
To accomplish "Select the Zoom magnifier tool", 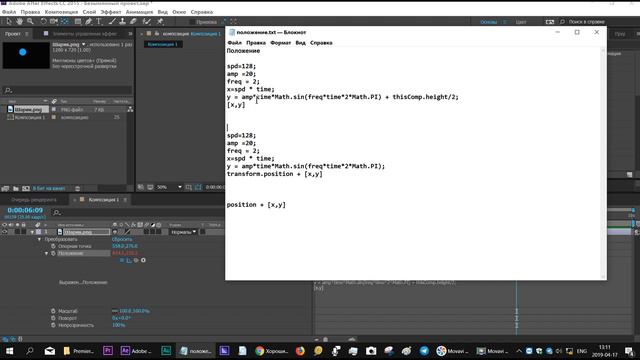I will 30,21.
